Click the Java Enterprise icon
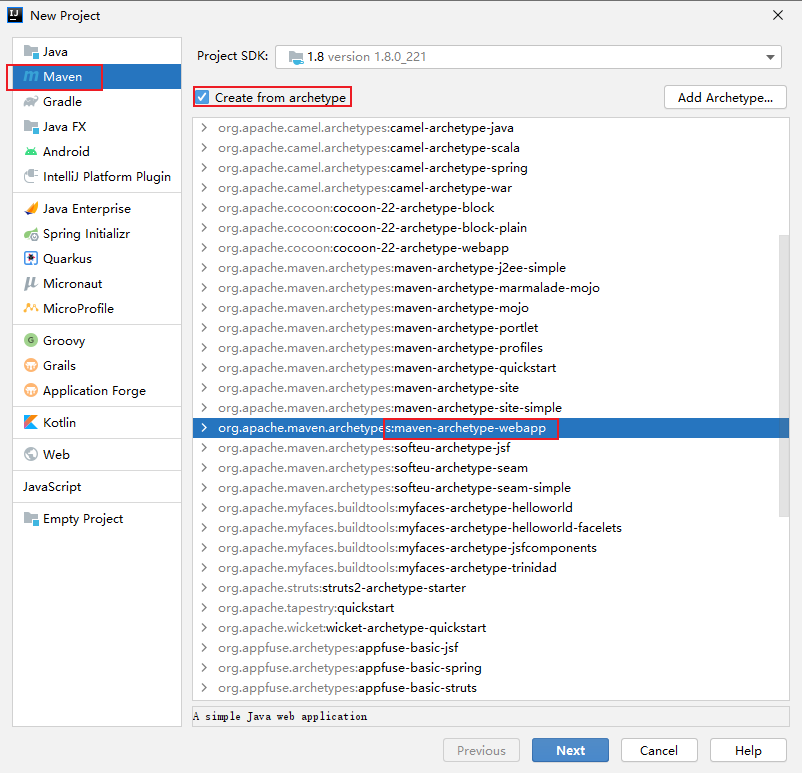This screenshot has width=802, height=773. click(31, 209)
